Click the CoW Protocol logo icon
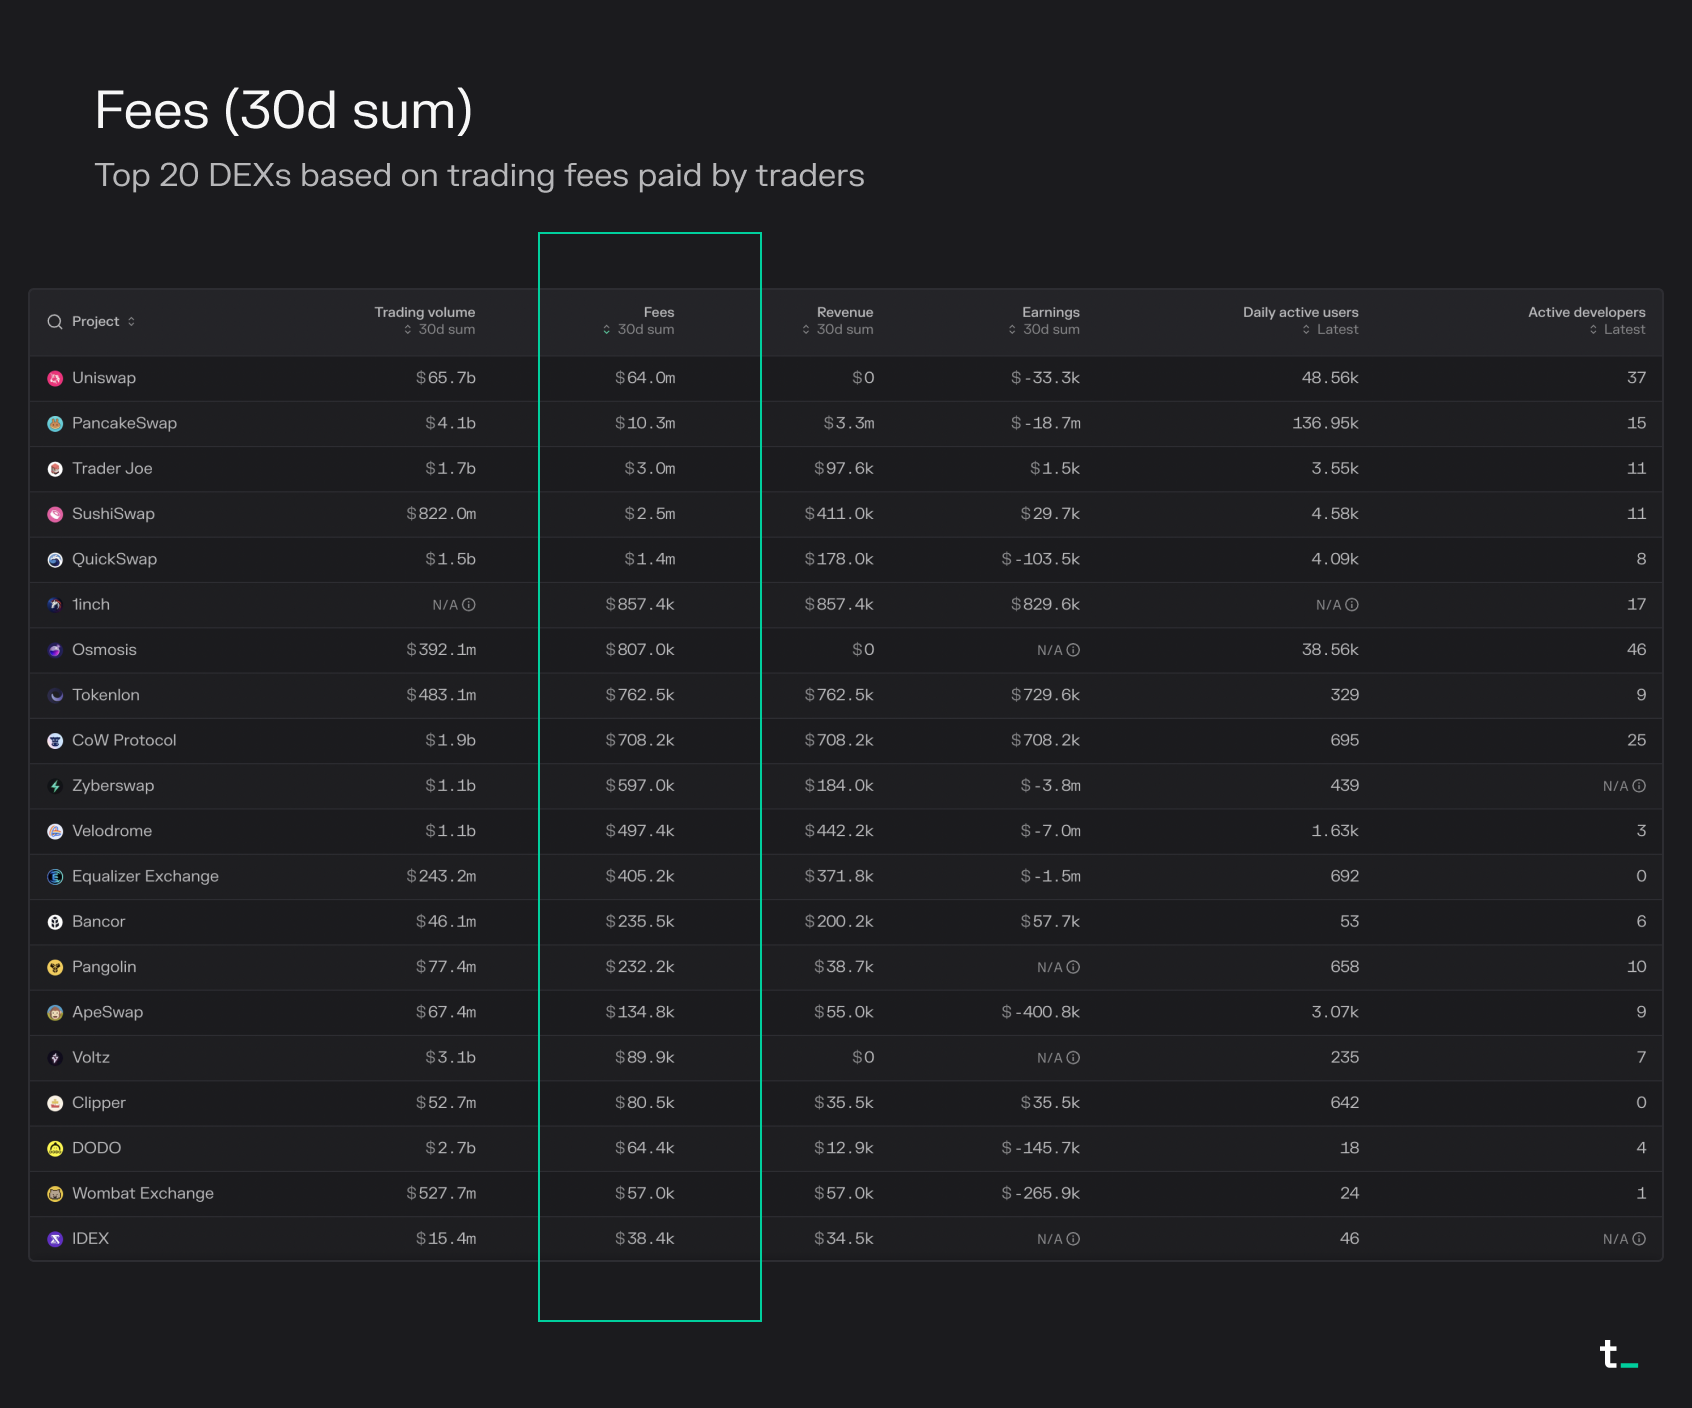 tap(55, 741)
